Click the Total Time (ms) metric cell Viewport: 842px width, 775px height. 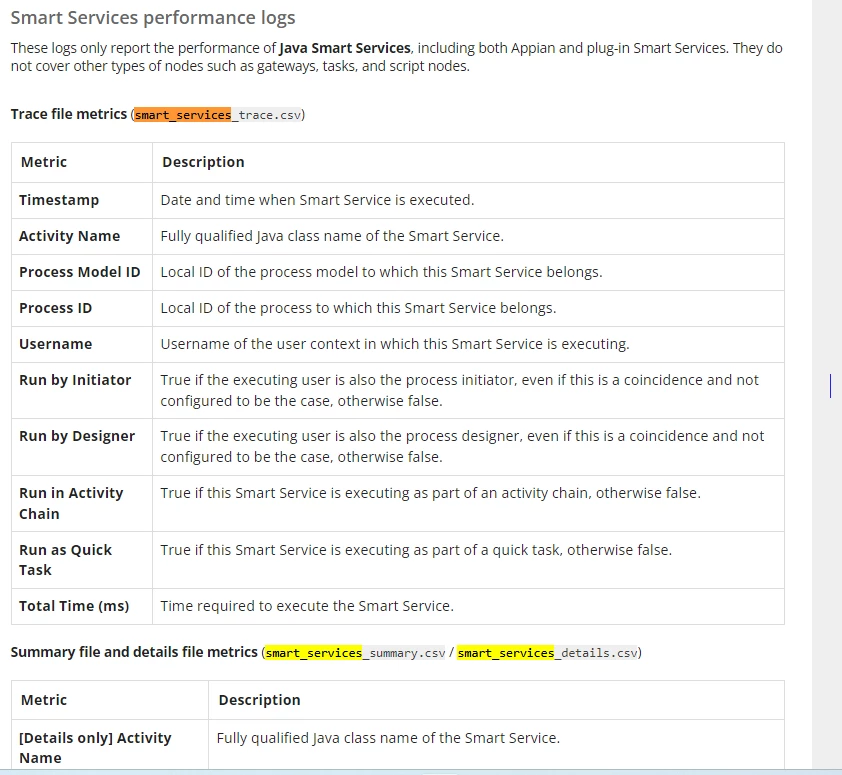pos(82,606)
